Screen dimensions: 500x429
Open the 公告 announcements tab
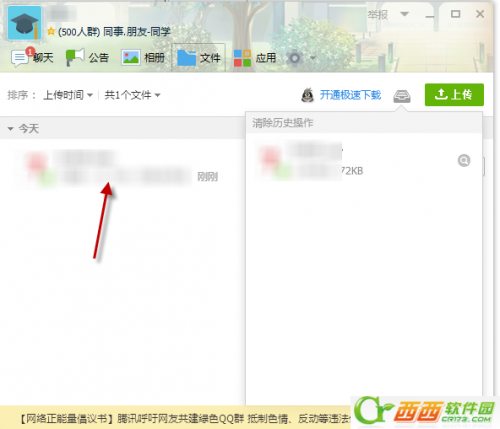coord(87,58)
